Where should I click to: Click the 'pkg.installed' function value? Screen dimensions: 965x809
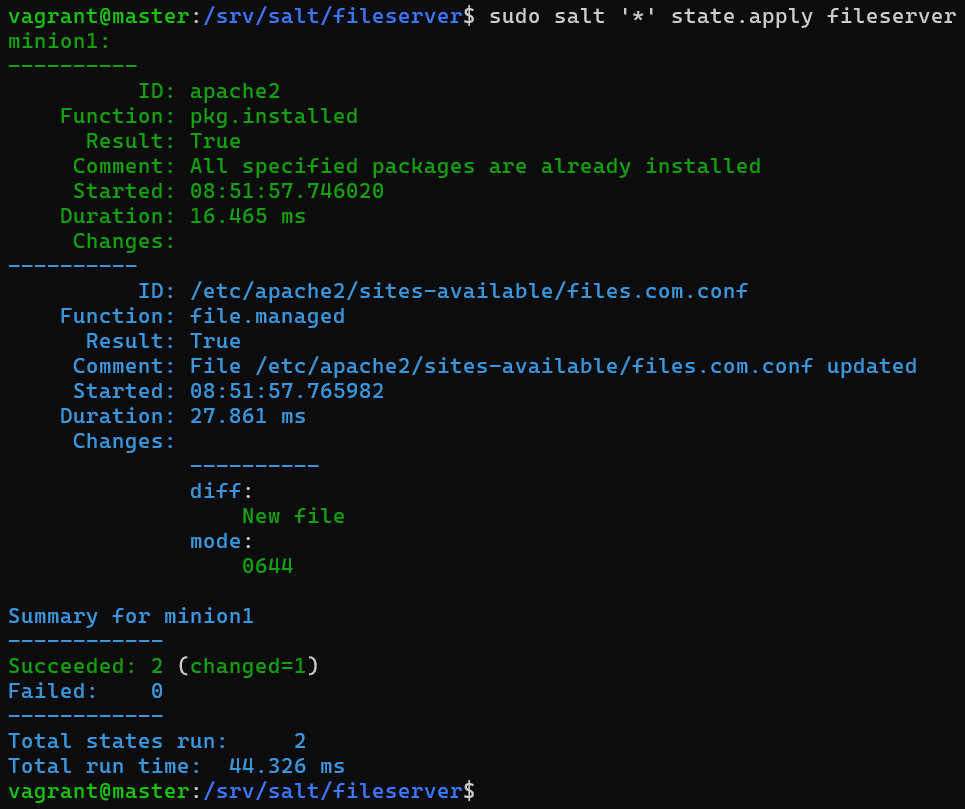pos(274,116)
